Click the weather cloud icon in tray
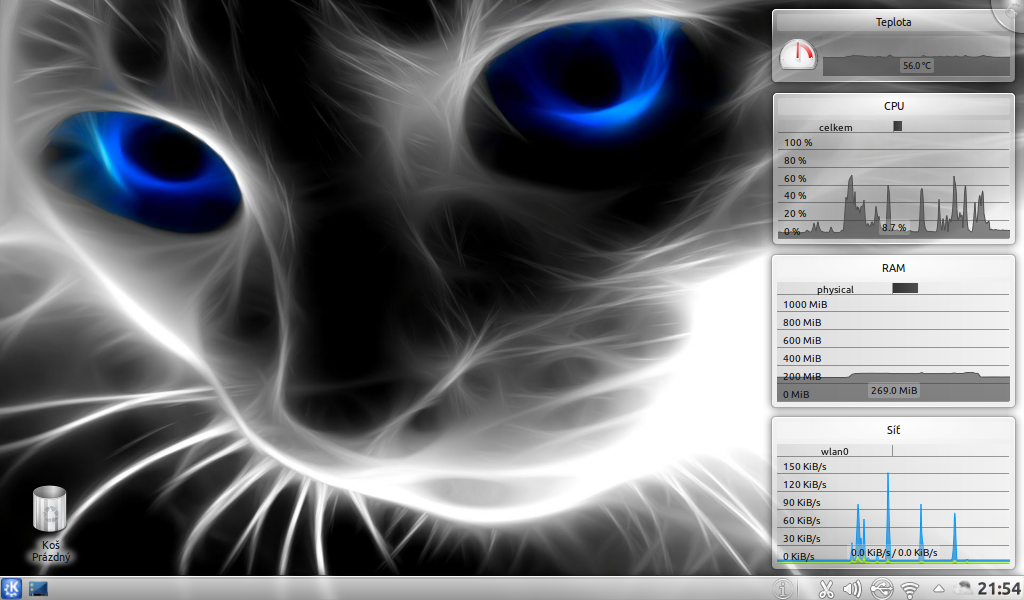Image resolution: width=1024 pixels, height=600 pixels. pyautogui.click(x=964, y=586)
